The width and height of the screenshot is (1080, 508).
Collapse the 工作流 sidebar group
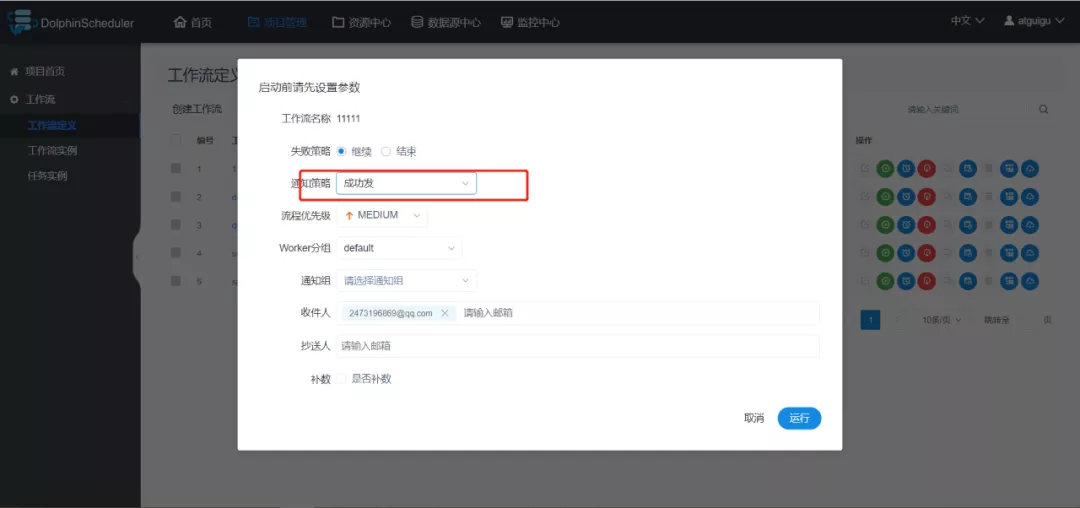(41, 100)
